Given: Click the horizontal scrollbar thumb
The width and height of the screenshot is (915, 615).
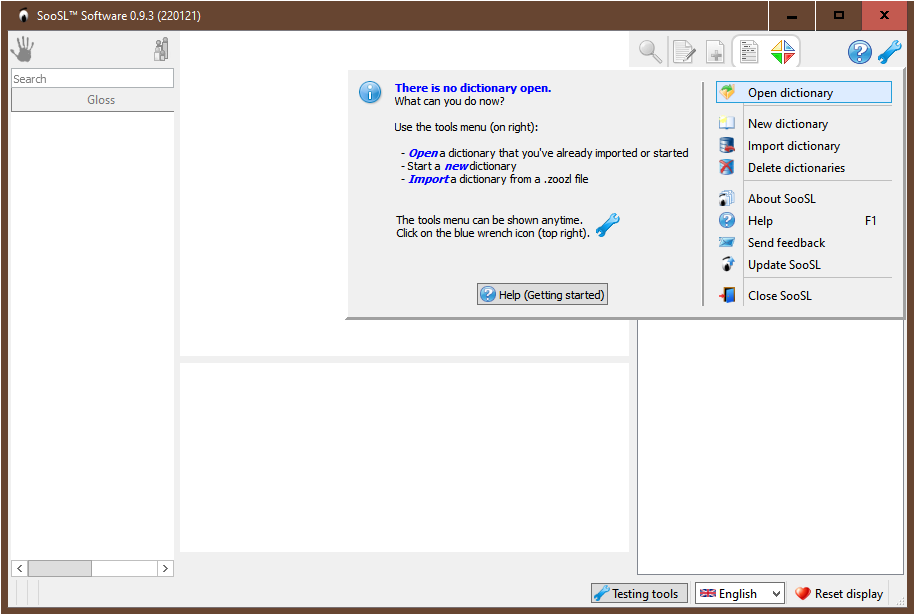Looking at the screenshot, I should click(x=60, y=568).
